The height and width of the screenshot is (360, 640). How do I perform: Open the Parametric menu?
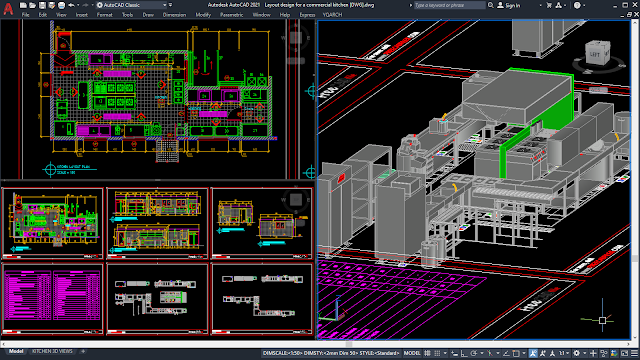(x=231, y=15)
